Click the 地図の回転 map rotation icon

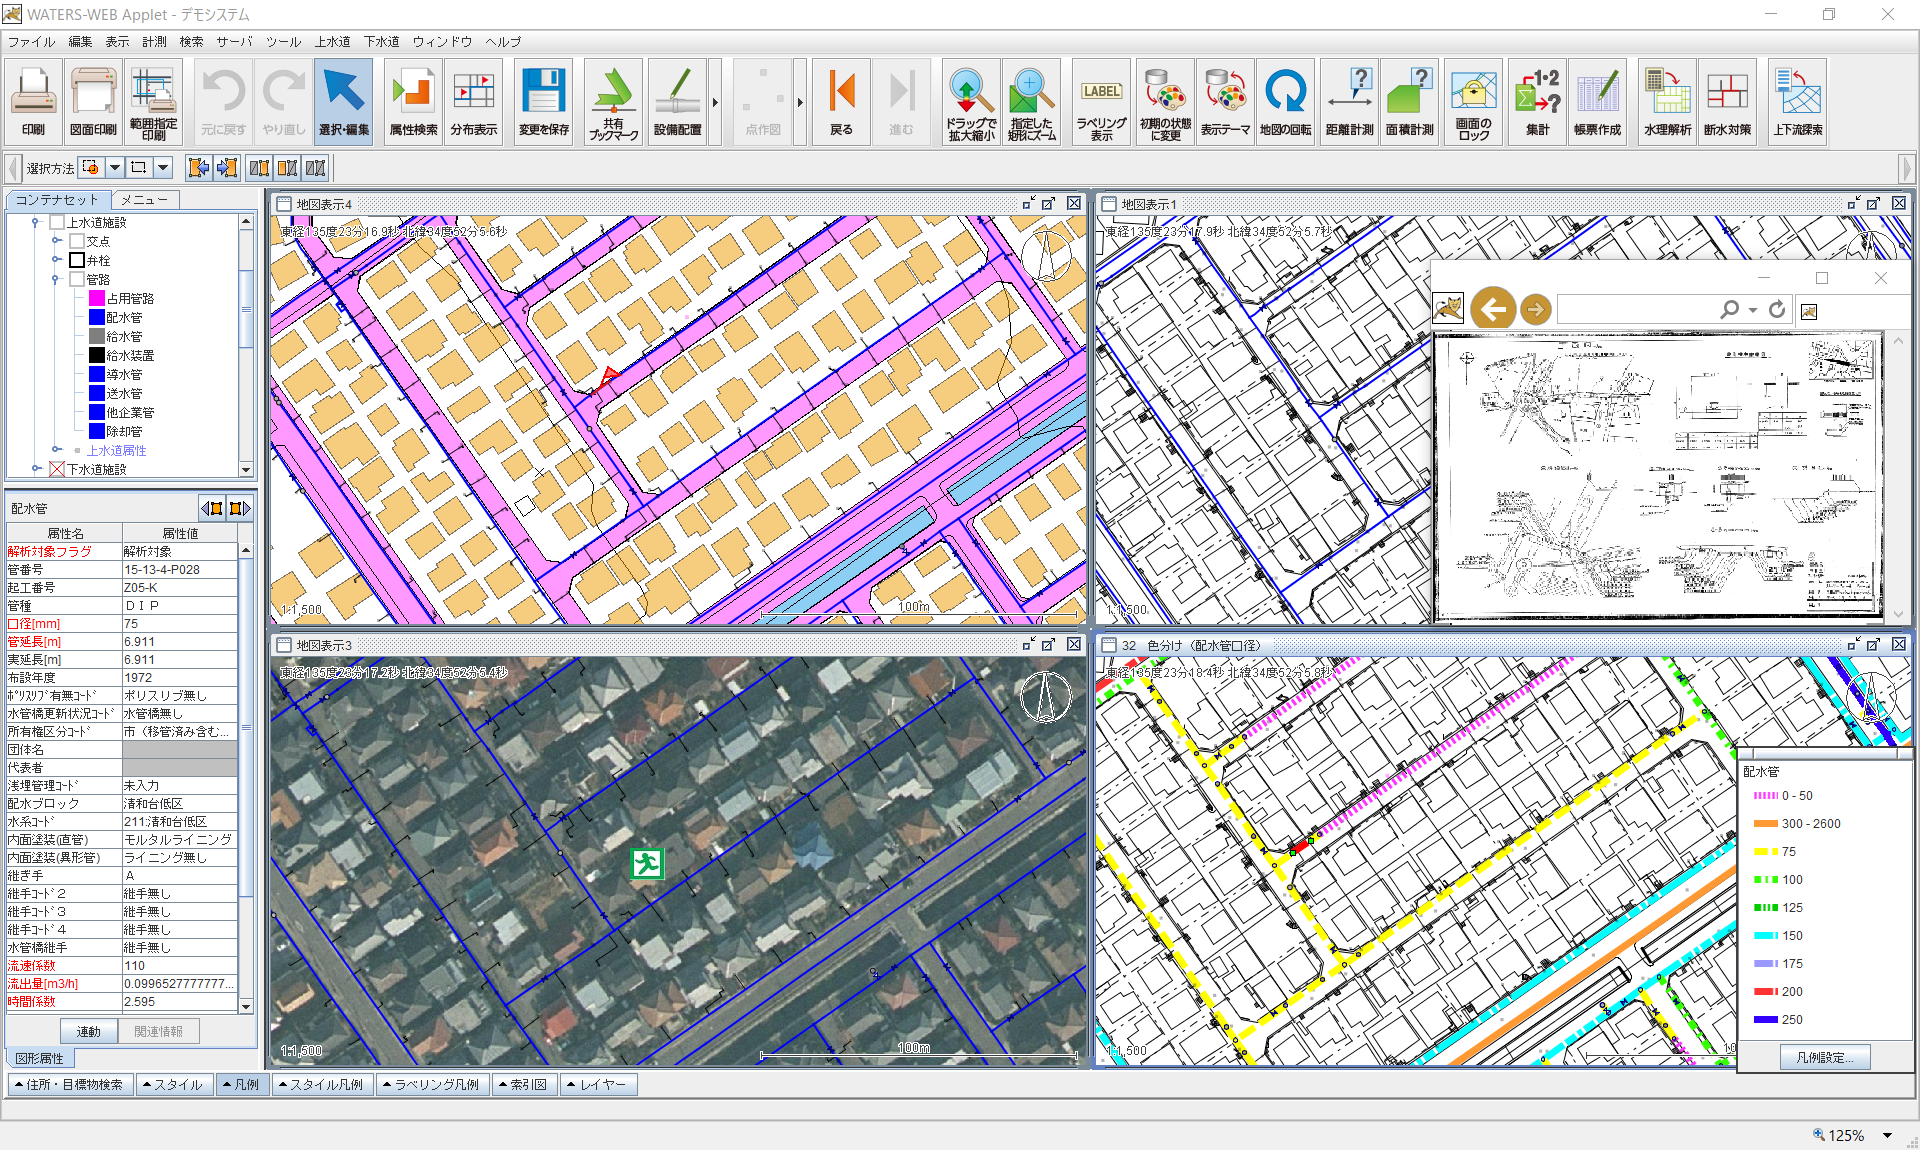pos(1285,101)
